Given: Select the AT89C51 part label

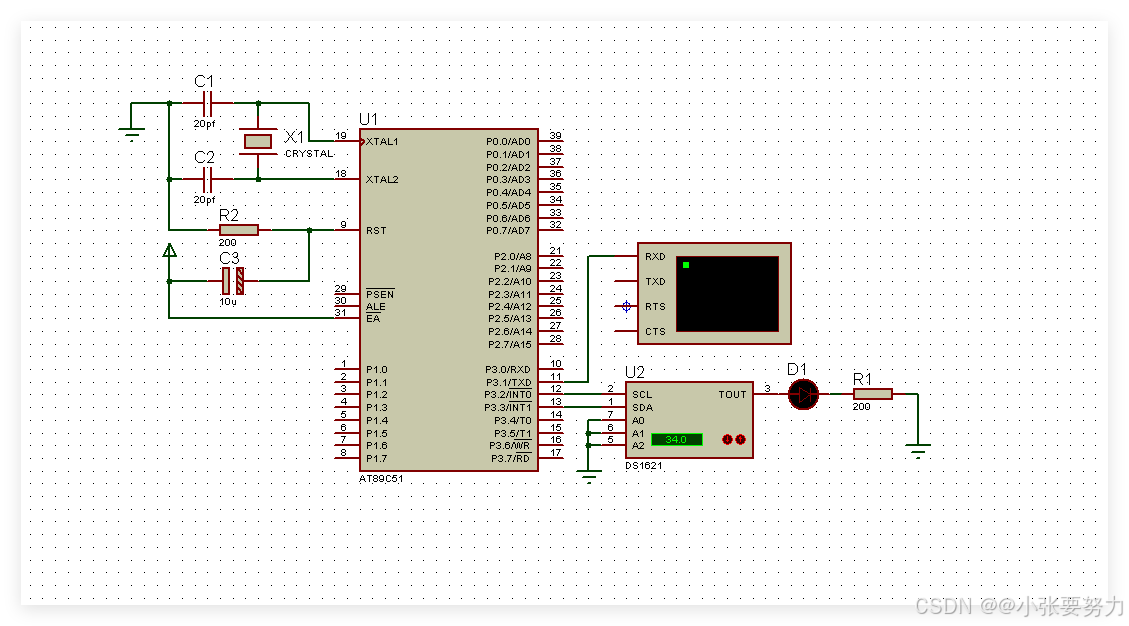Looking at the screenshot, I should (x=381, y=478).
